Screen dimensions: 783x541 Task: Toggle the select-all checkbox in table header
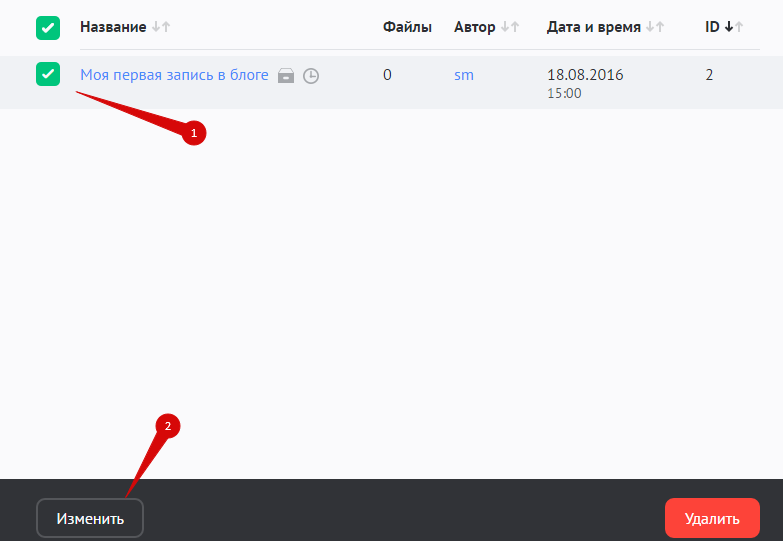coord(48,28)
